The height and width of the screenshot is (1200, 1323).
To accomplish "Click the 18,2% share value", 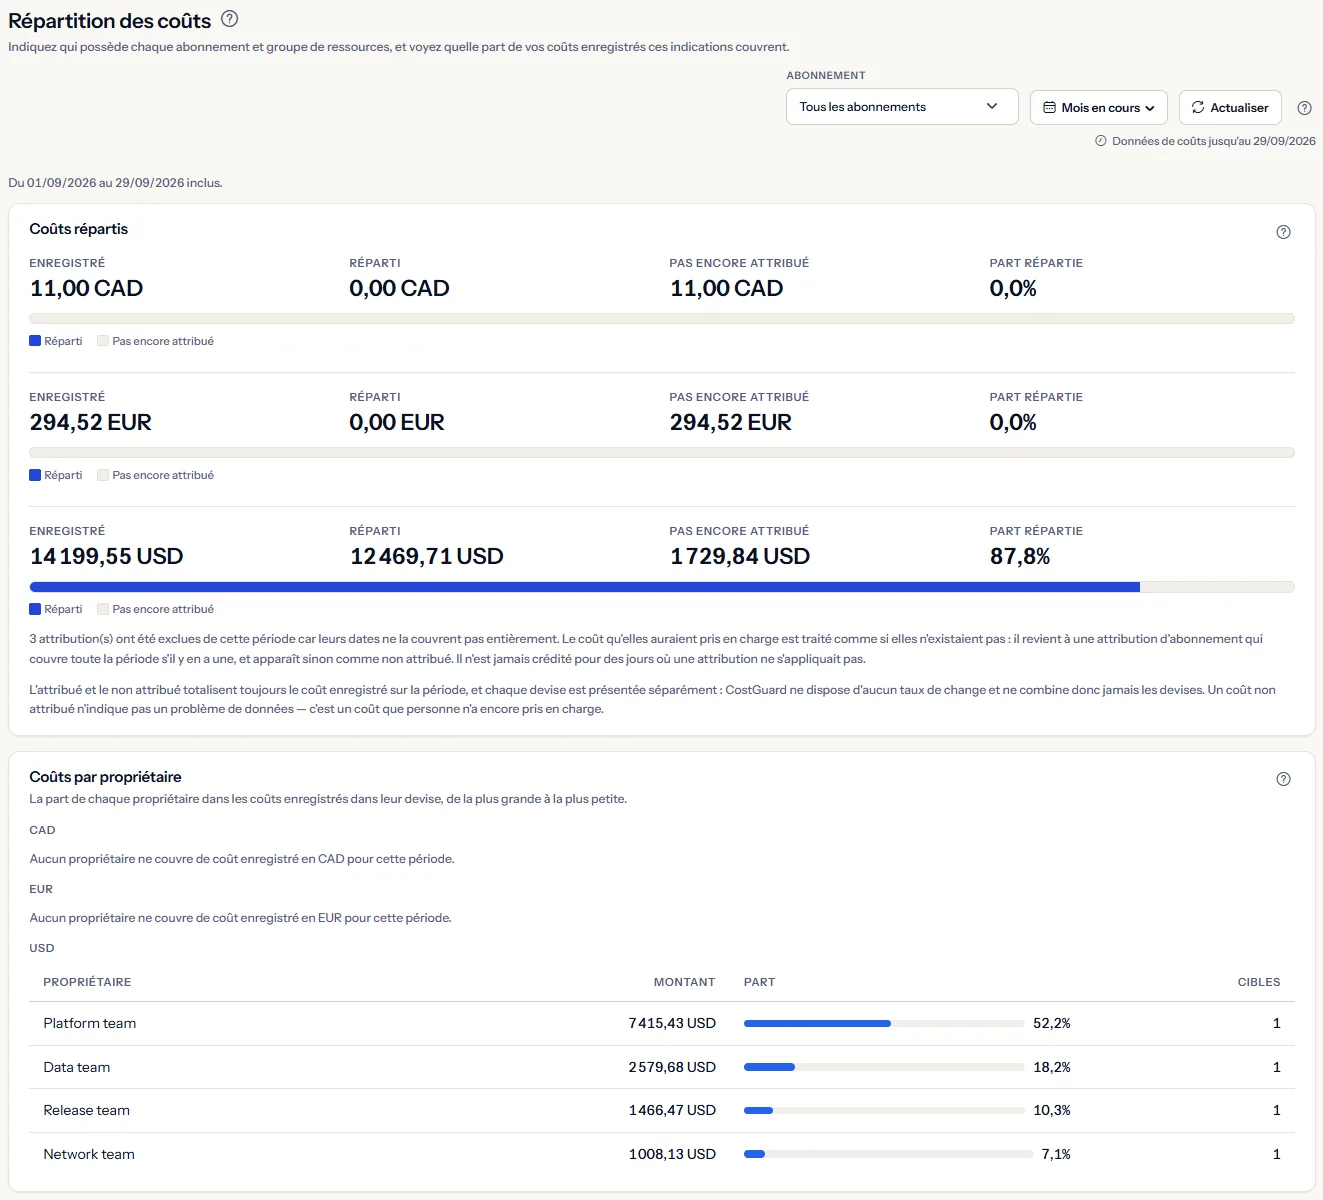I will (x=1052, y=1067).
